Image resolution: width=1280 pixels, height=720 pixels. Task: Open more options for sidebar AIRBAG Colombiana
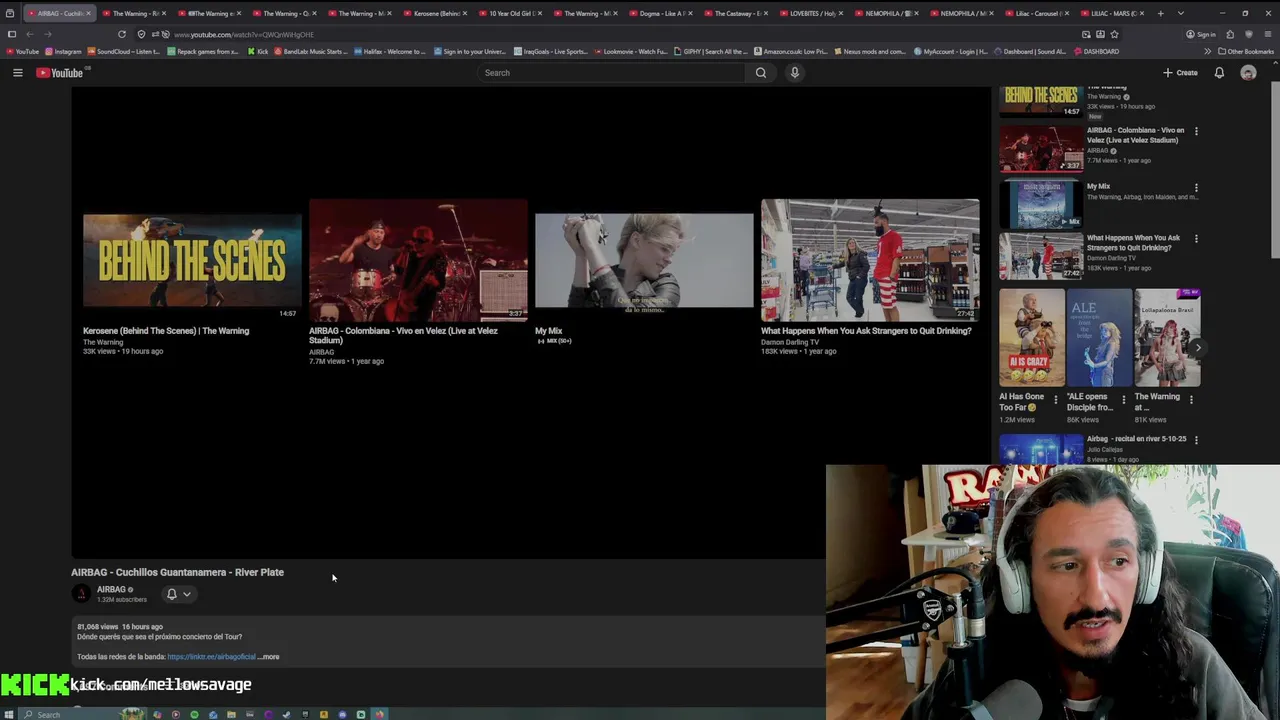pos(1196,131)
